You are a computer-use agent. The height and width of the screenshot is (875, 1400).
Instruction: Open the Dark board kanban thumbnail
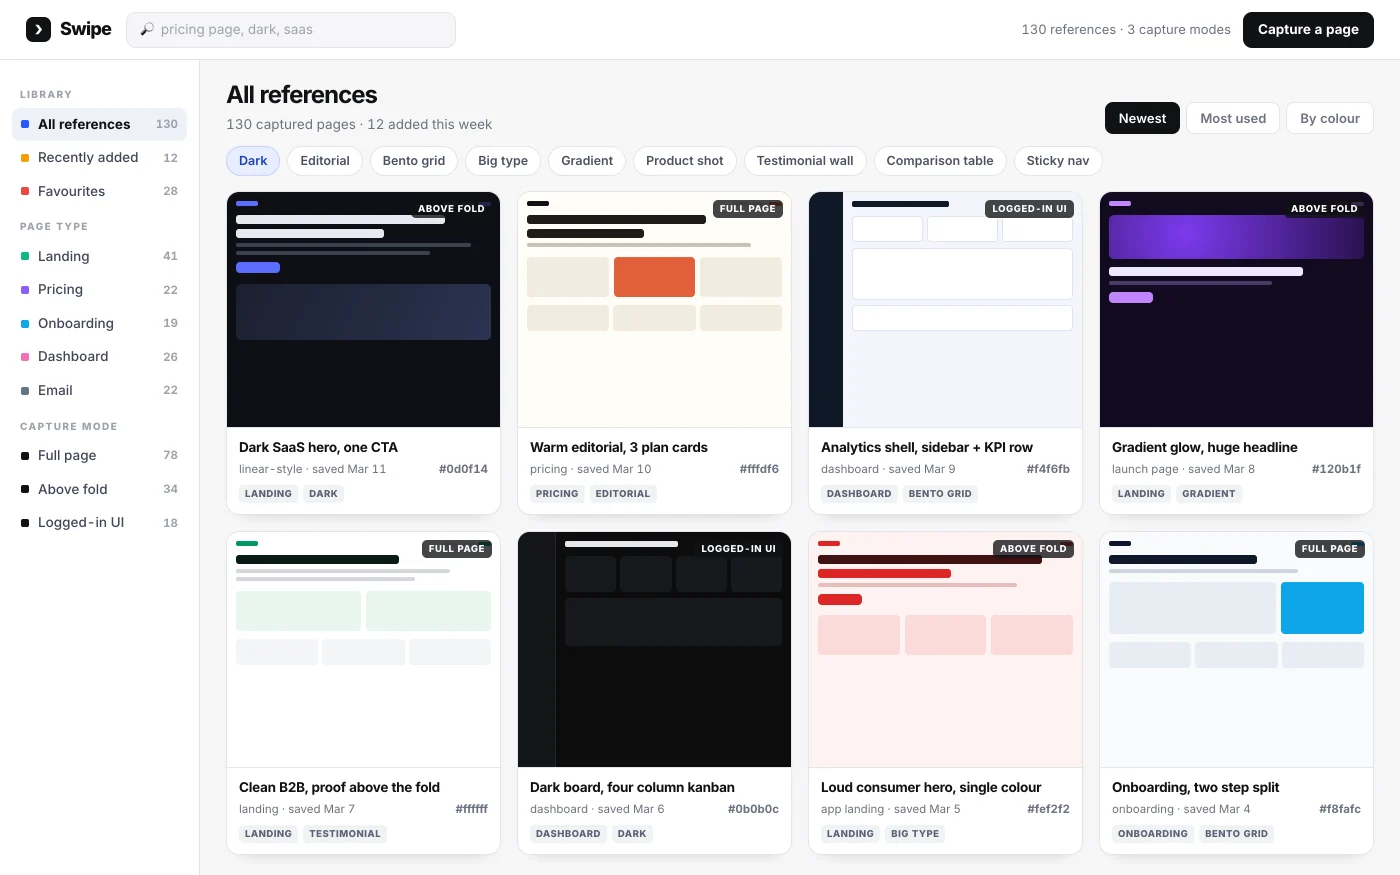[x=654, y=650]
